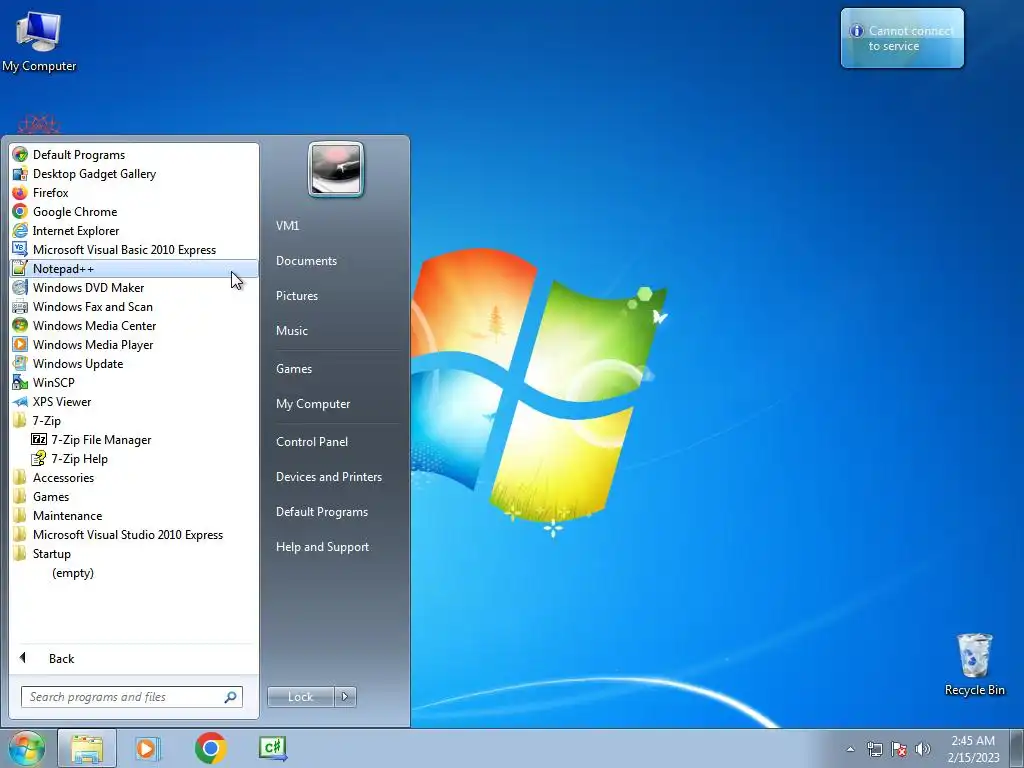Click the Search programs and files box
The image size is (1024, 768).
[x=132, y=697]
